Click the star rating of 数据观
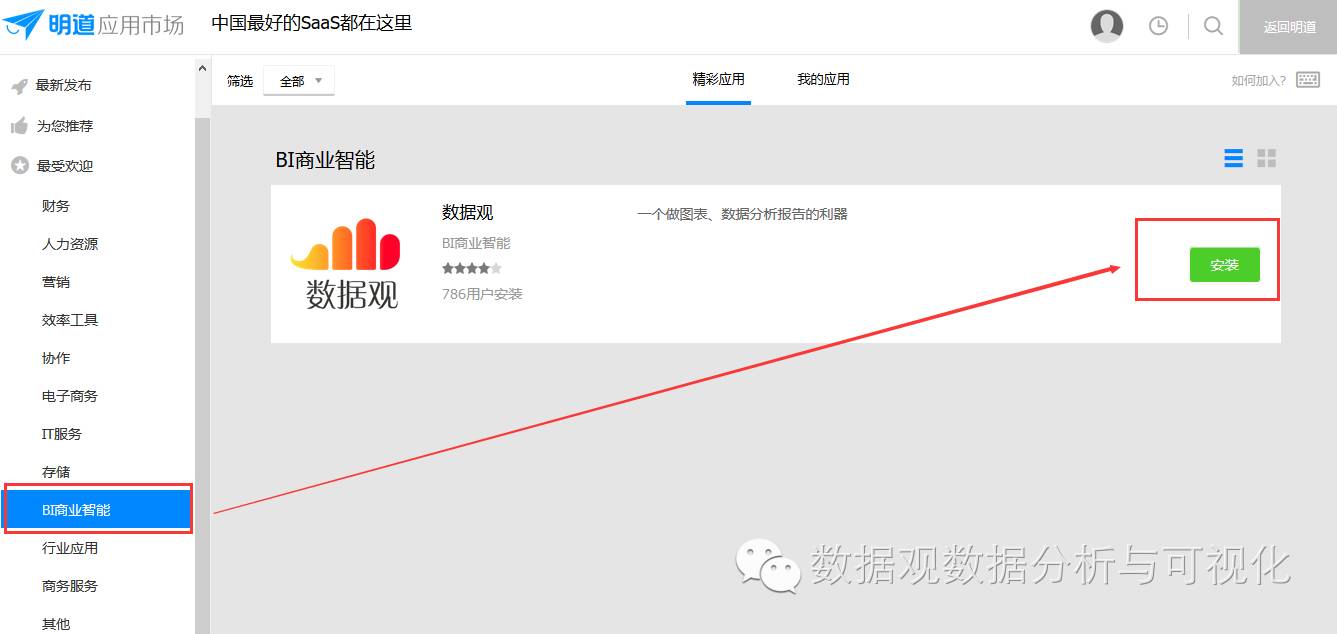The height and width of the screenshot is (634, 1337). click(472, 268)
